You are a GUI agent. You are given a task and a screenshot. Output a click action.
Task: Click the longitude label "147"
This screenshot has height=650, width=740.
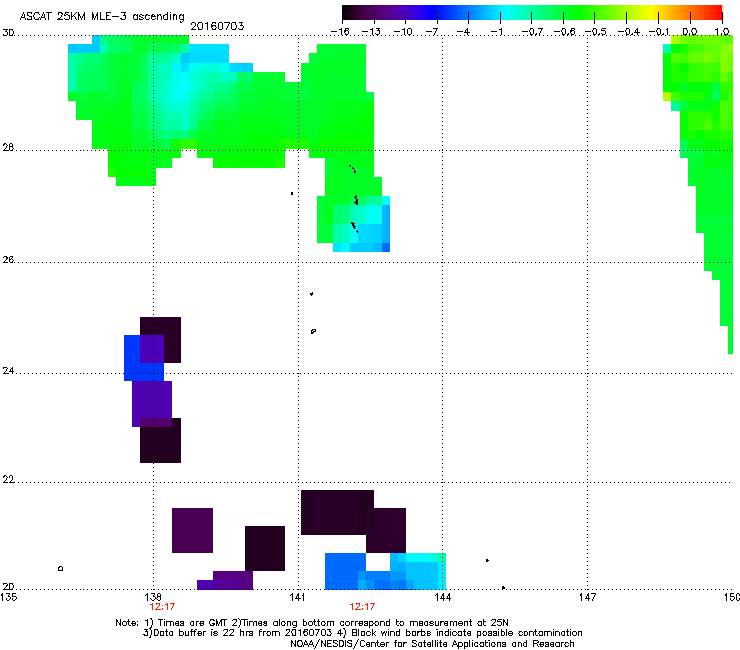(x=588, y=598)
